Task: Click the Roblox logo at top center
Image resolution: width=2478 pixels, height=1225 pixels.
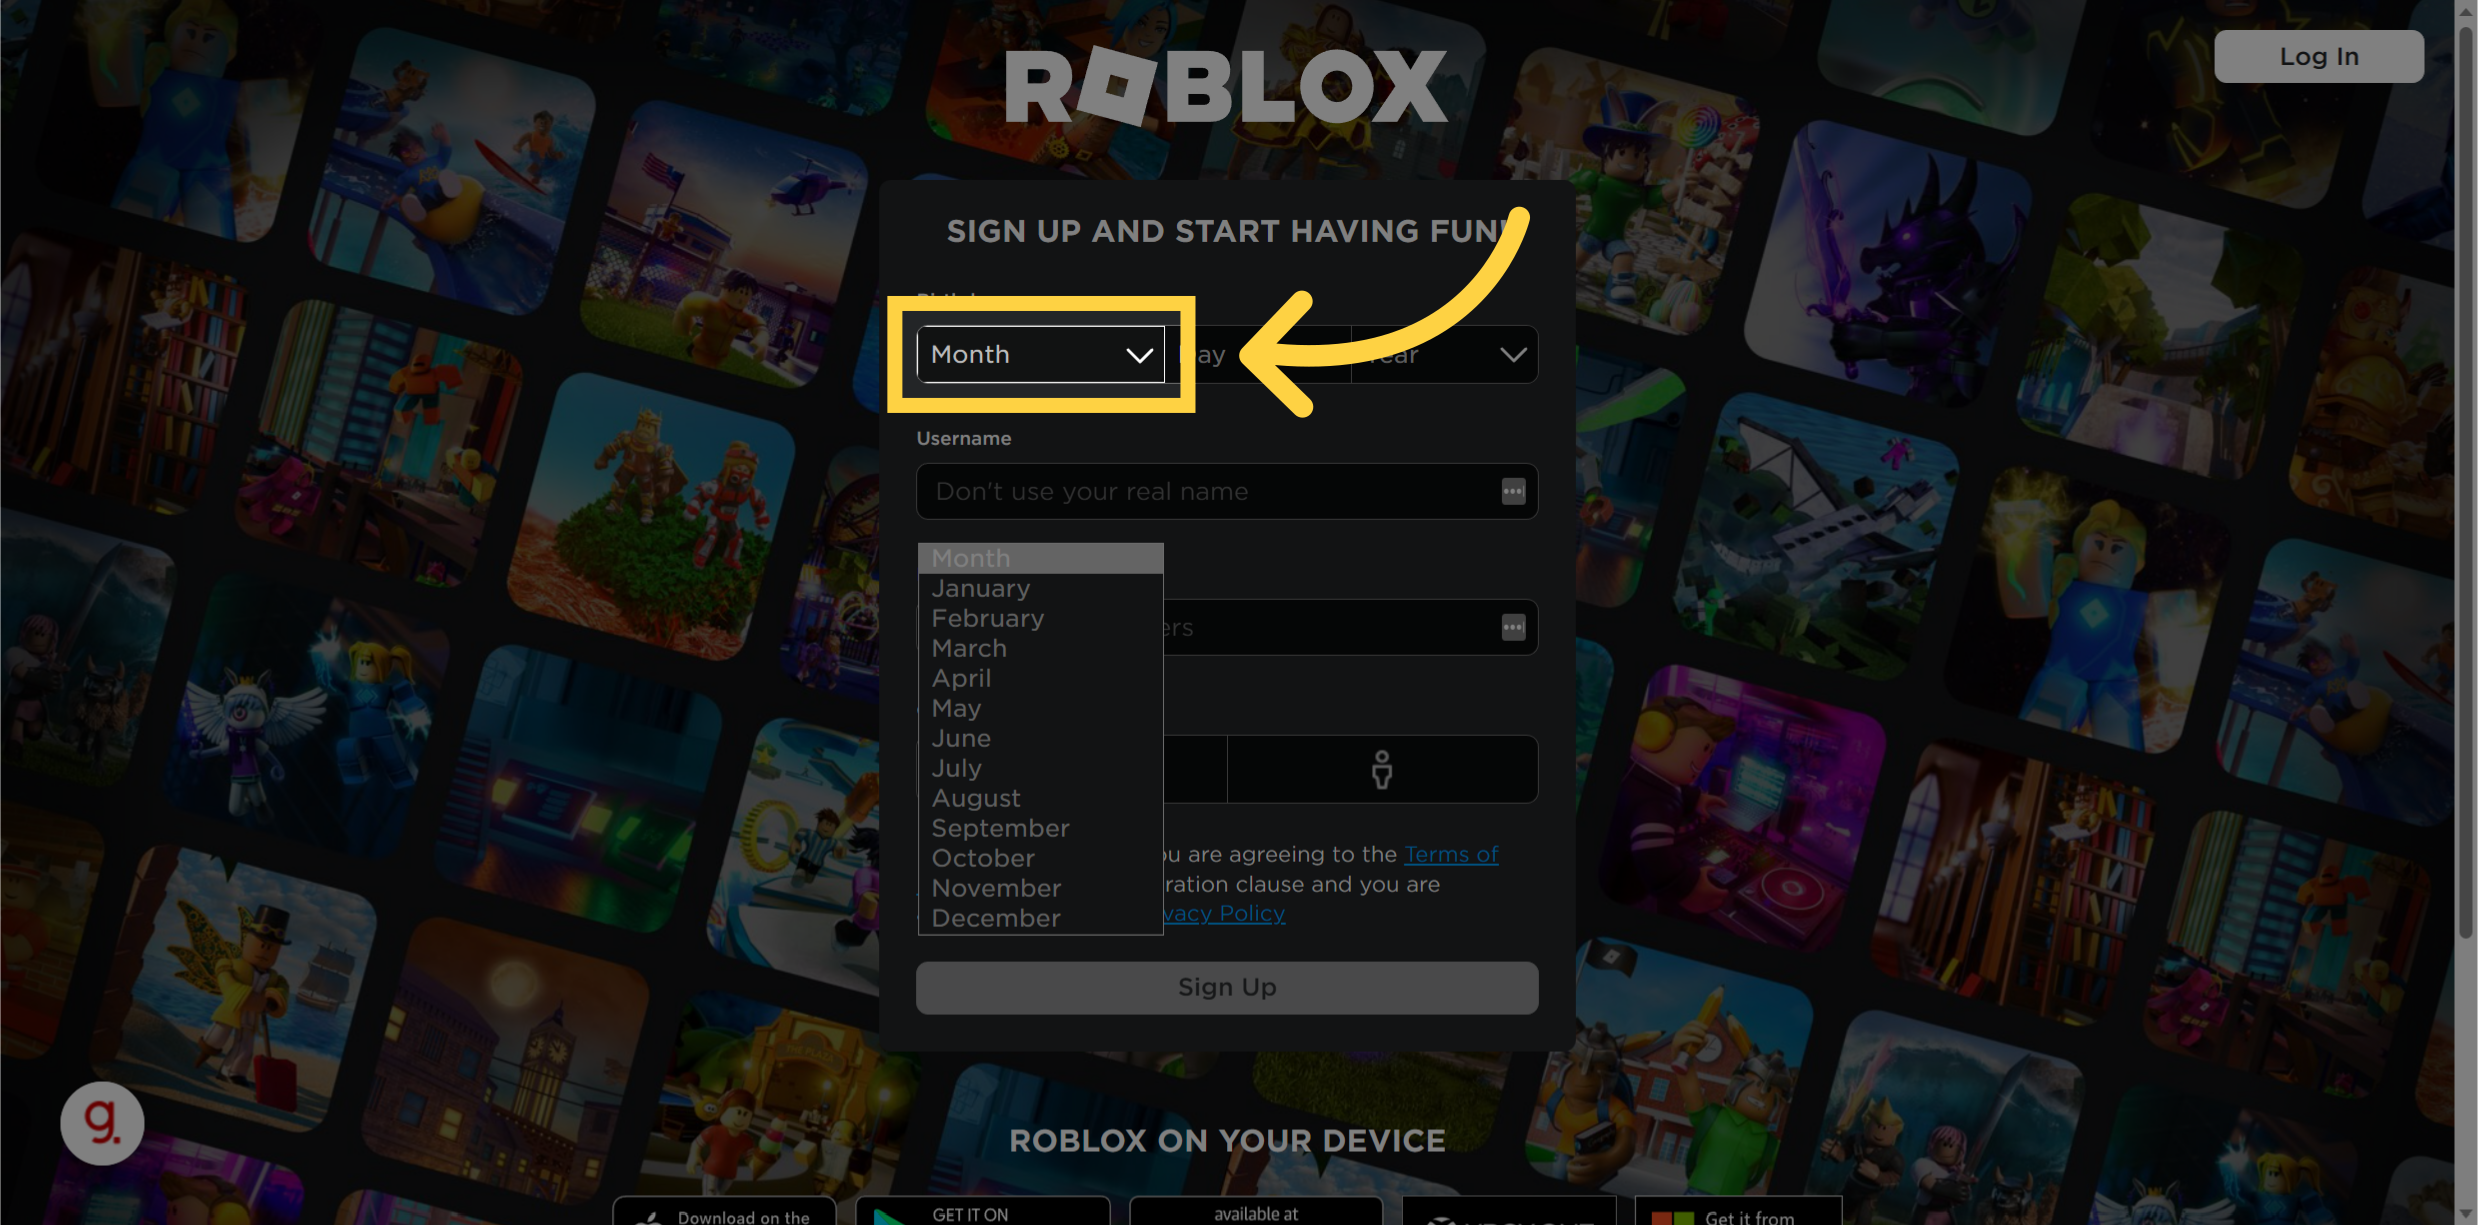Action: [1226, 76]
